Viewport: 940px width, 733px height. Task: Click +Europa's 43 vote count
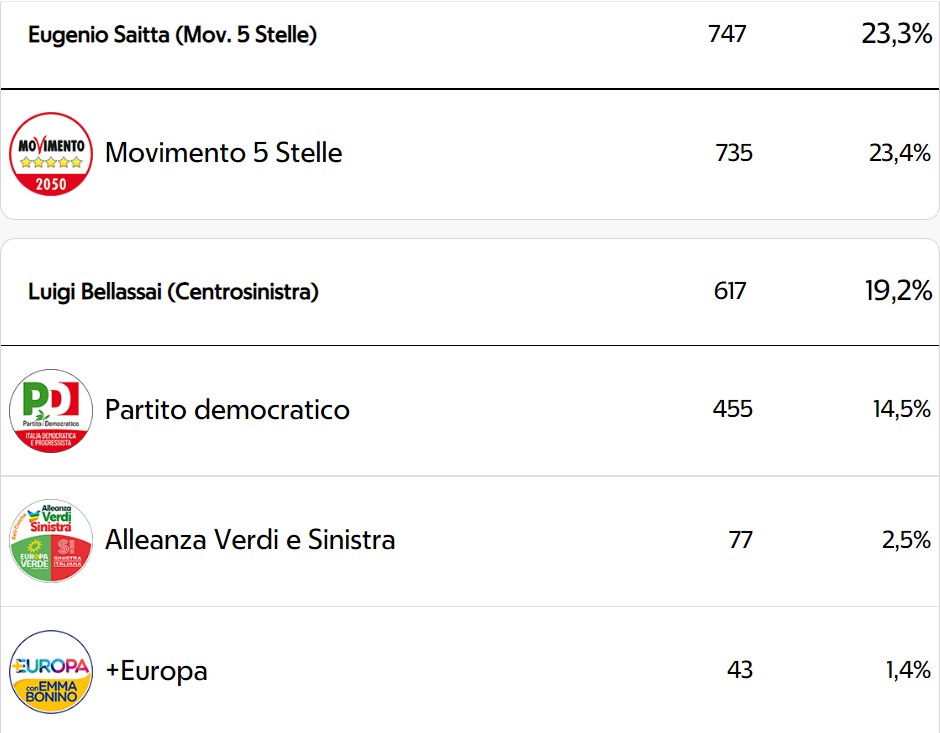[740, 670]
